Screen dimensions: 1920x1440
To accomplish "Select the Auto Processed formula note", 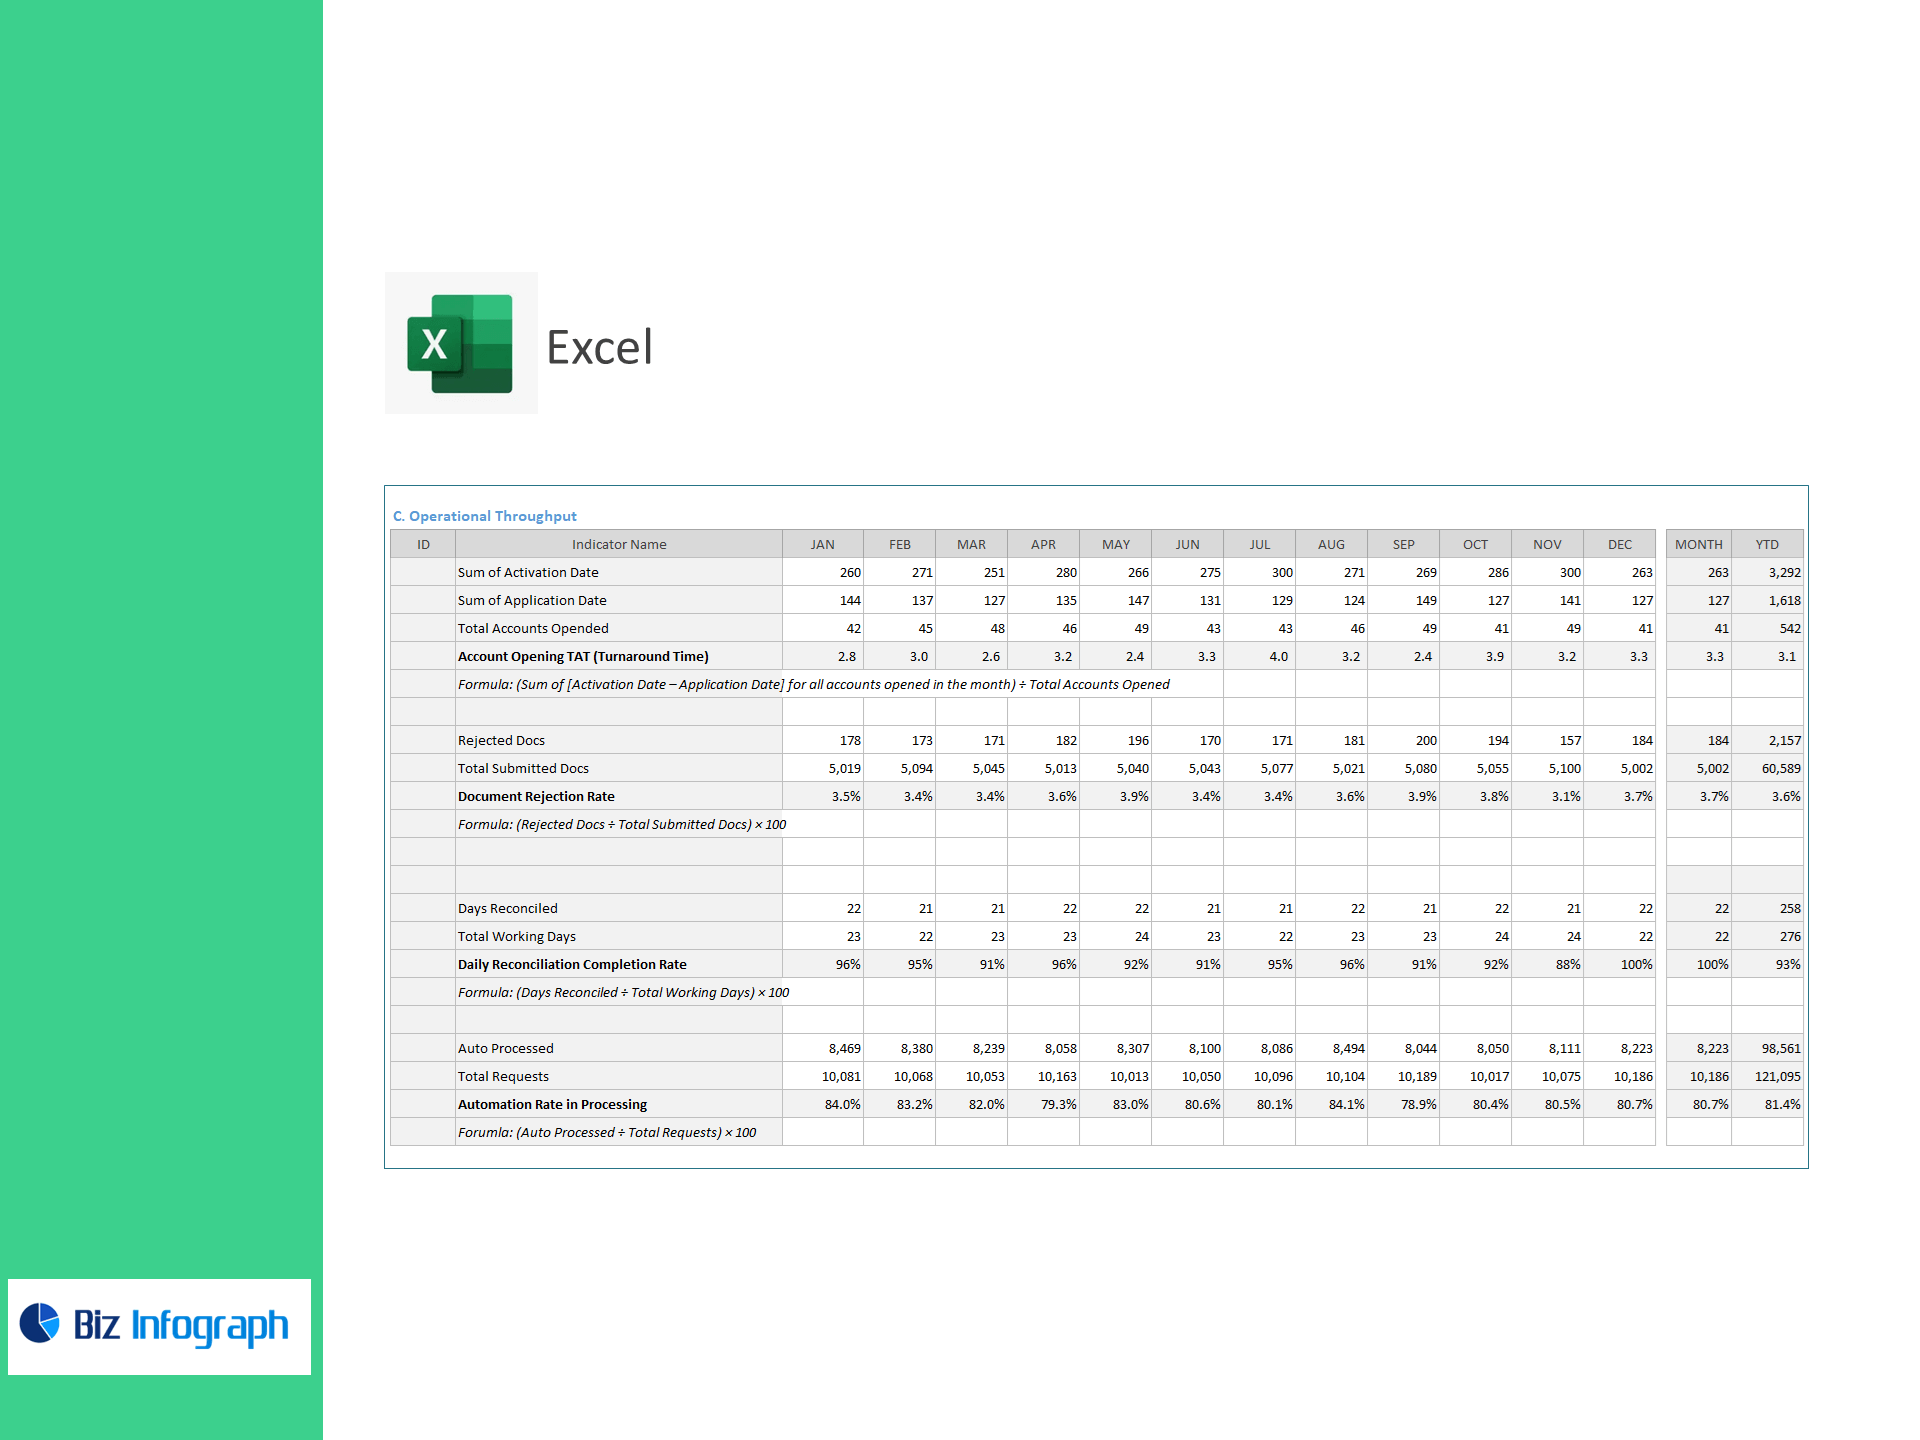I will [607, 1133].
